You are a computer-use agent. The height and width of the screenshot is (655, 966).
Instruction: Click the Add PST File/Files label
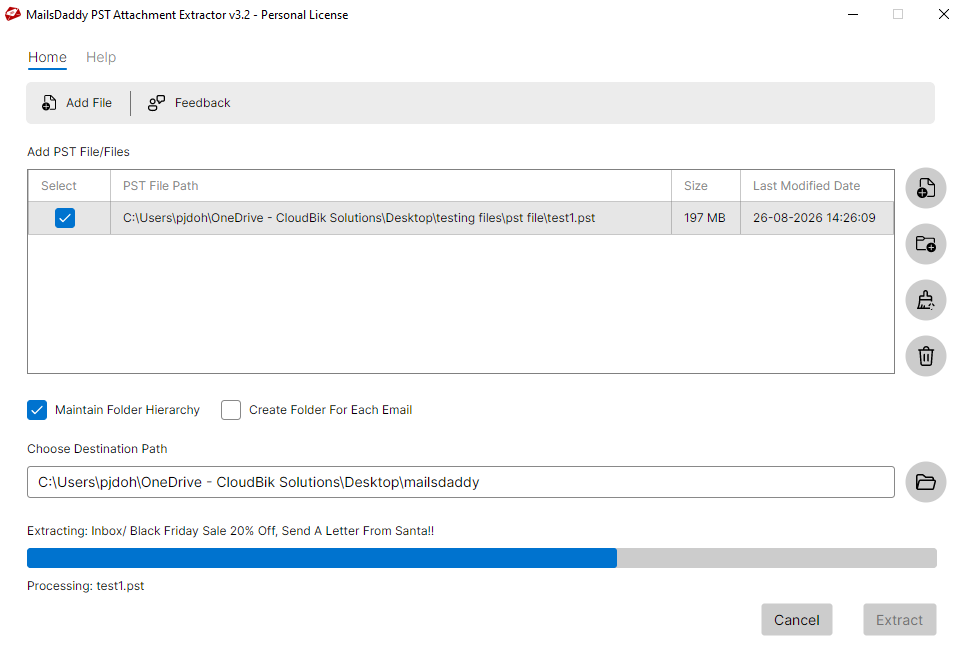point(78,152)
